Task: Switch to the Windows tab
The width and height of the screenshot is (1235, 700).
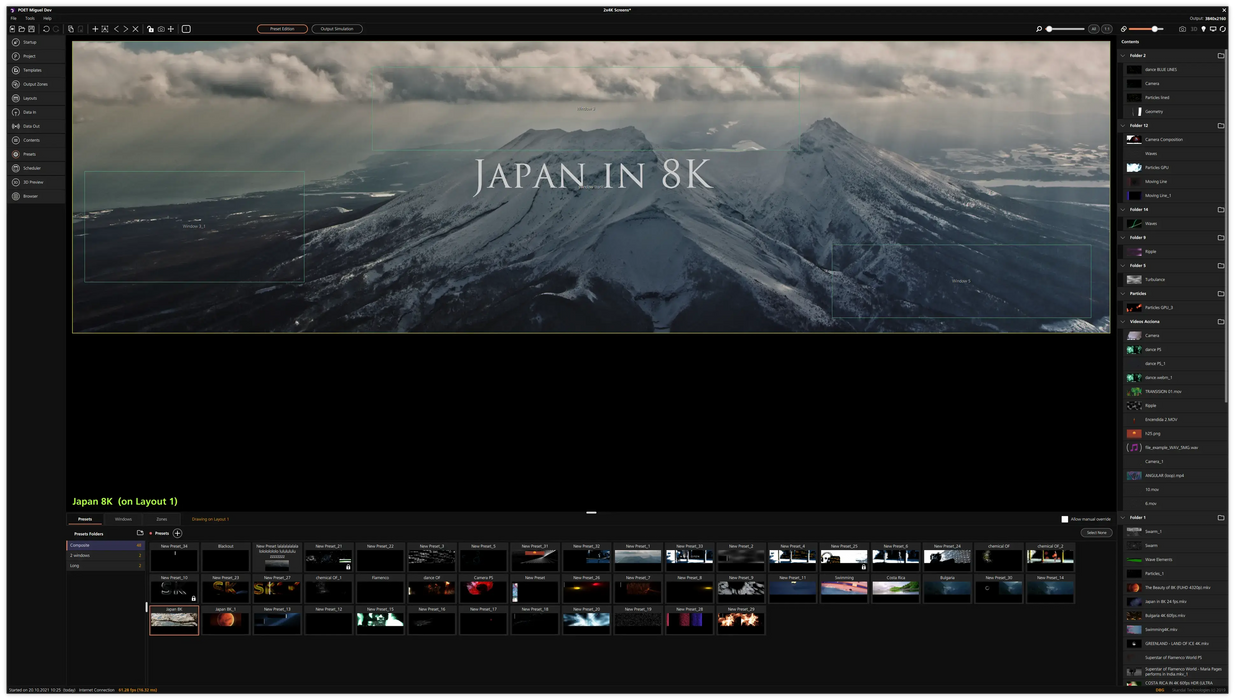Action: pos(123,519)
